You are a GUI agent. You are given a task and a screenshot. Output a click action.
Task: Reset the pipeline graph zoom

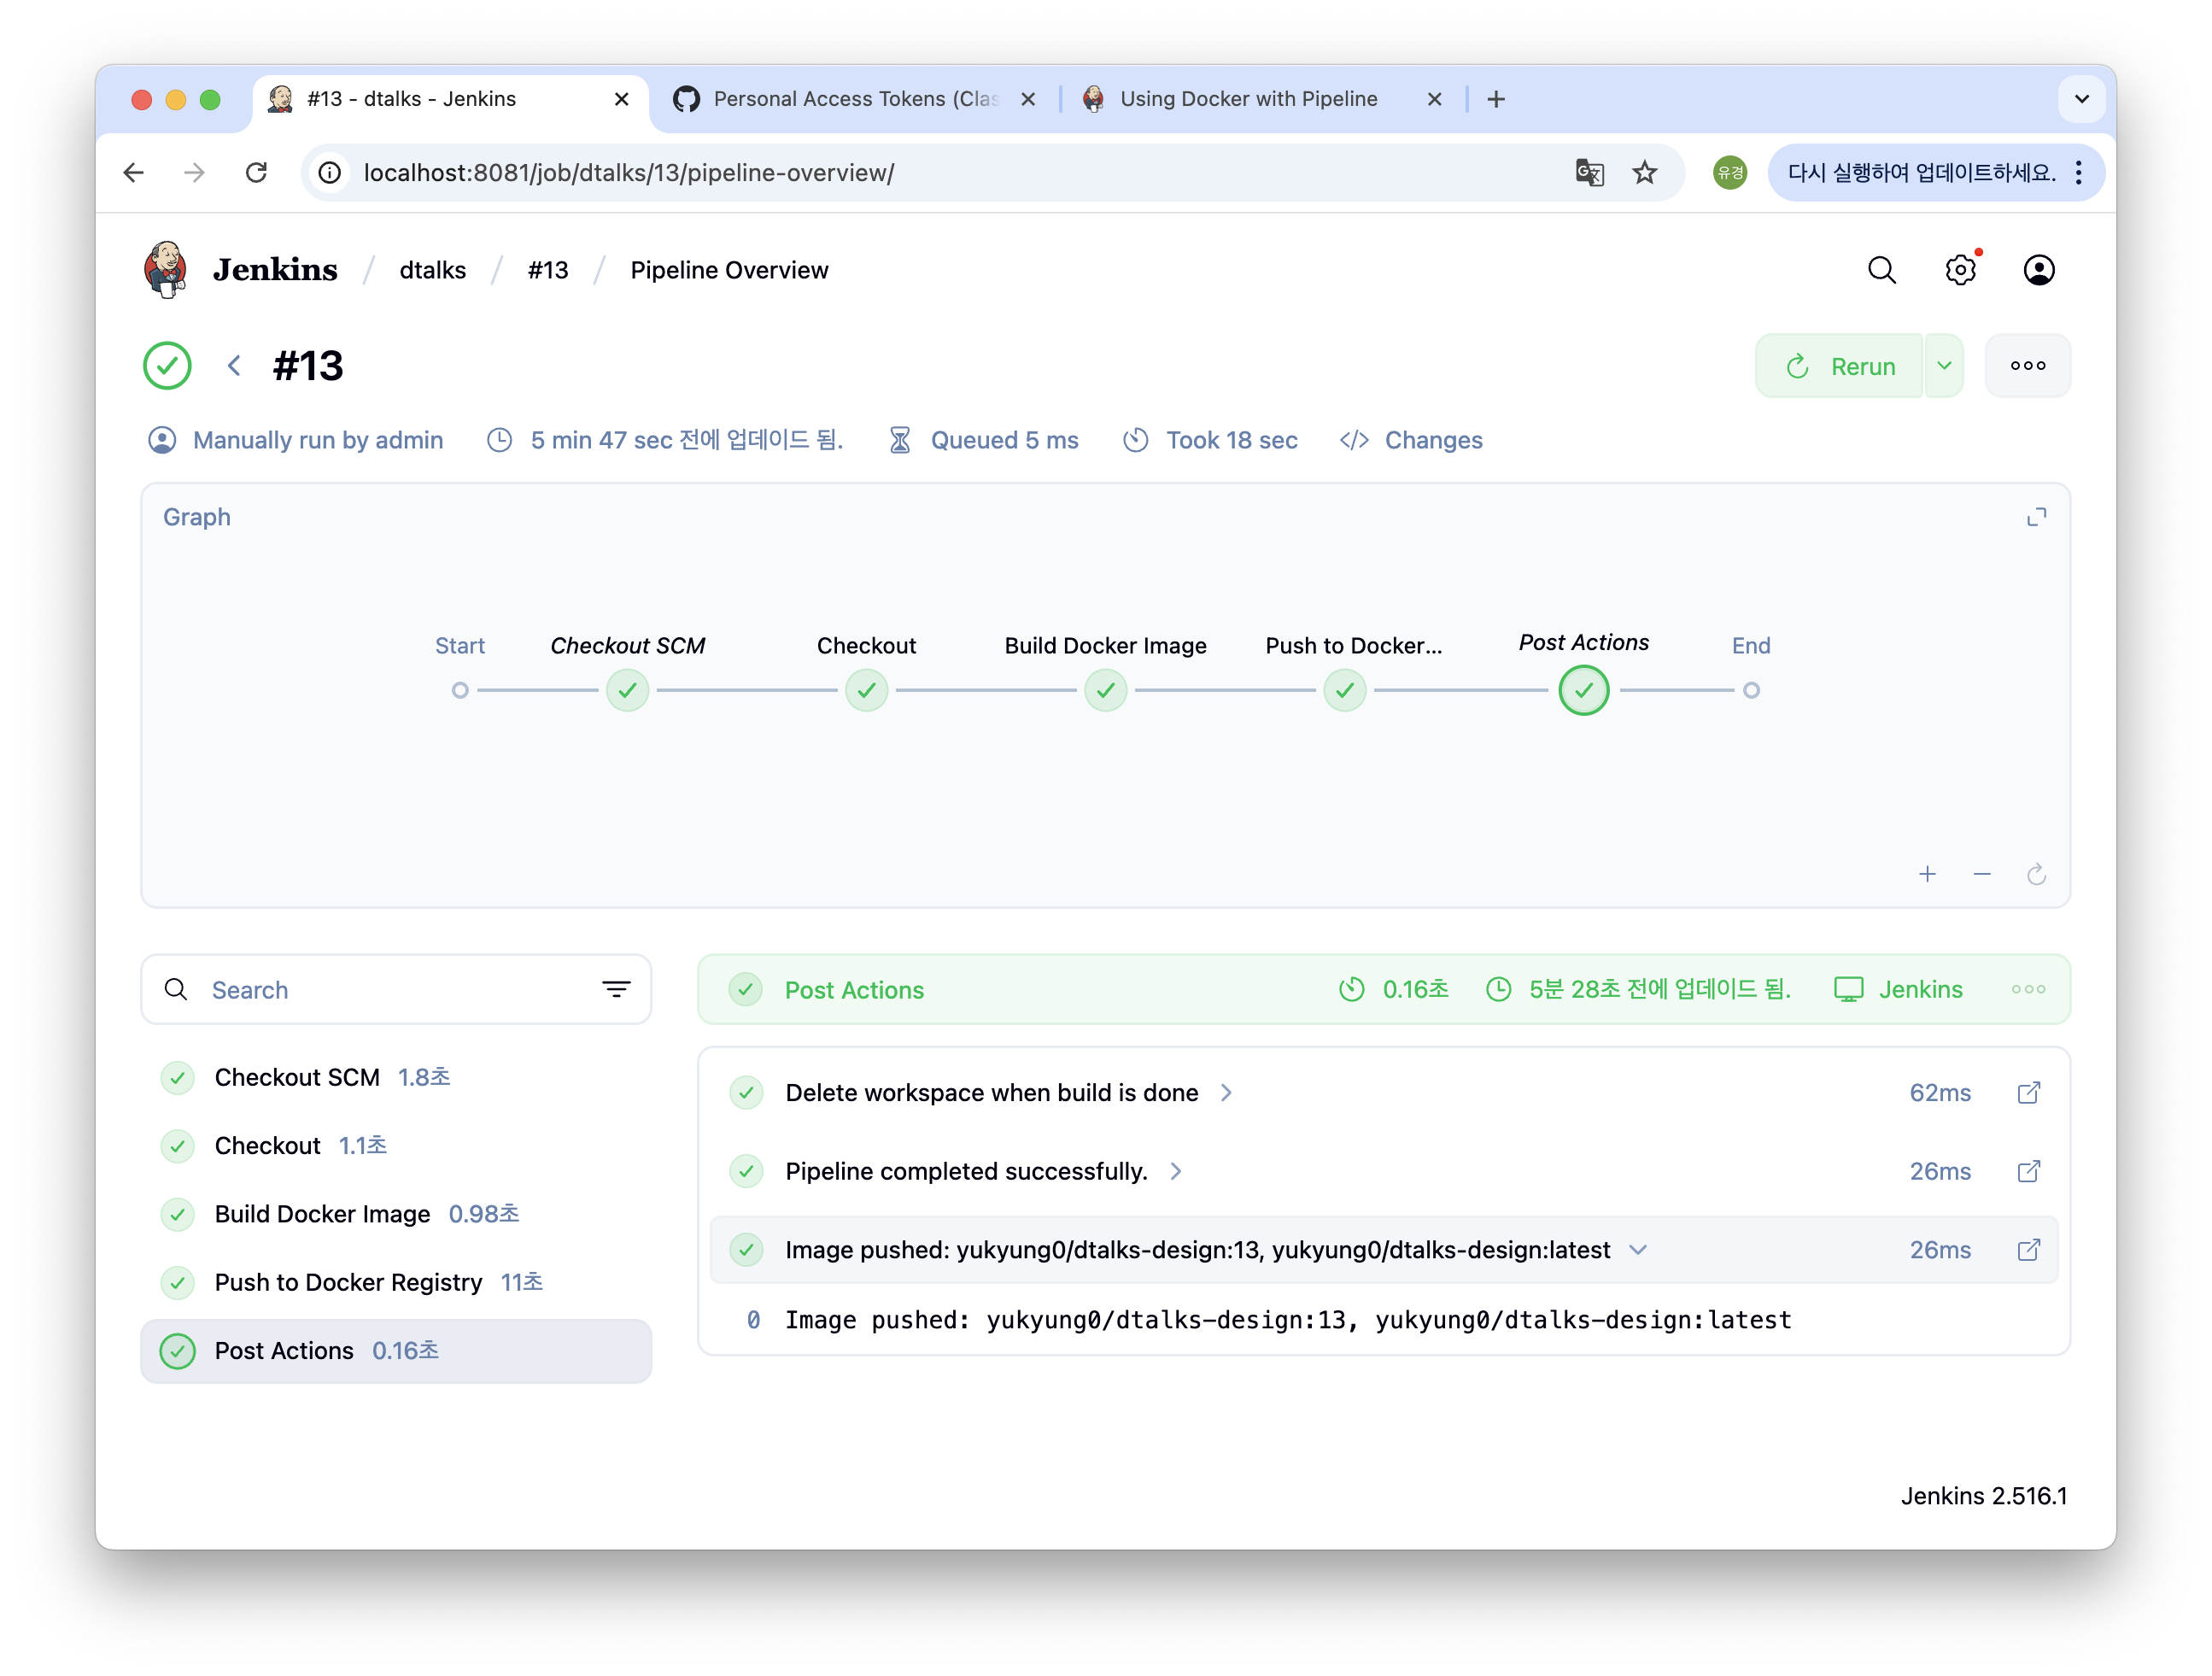[2036, 875]
